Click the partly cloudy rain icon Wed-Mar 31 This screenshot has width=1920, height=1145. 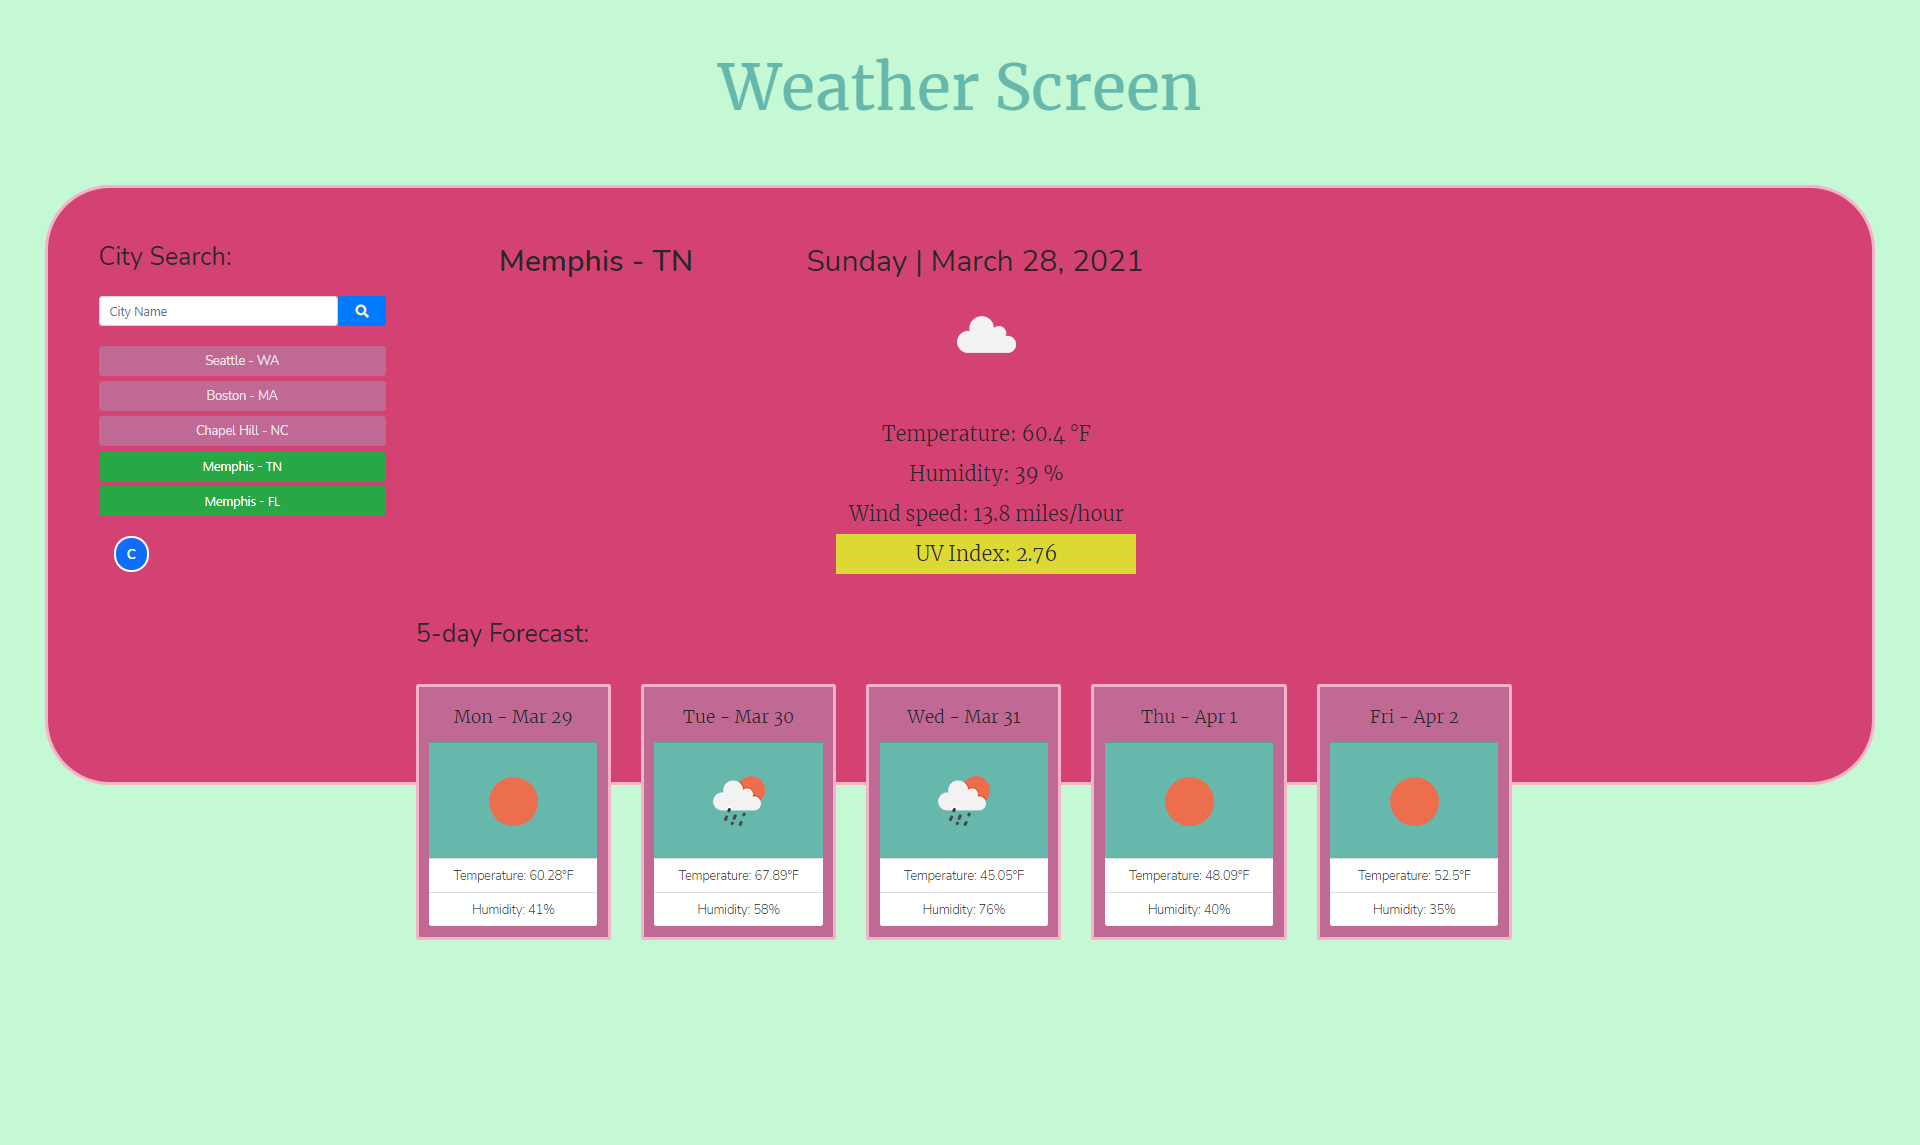(962, 800)
